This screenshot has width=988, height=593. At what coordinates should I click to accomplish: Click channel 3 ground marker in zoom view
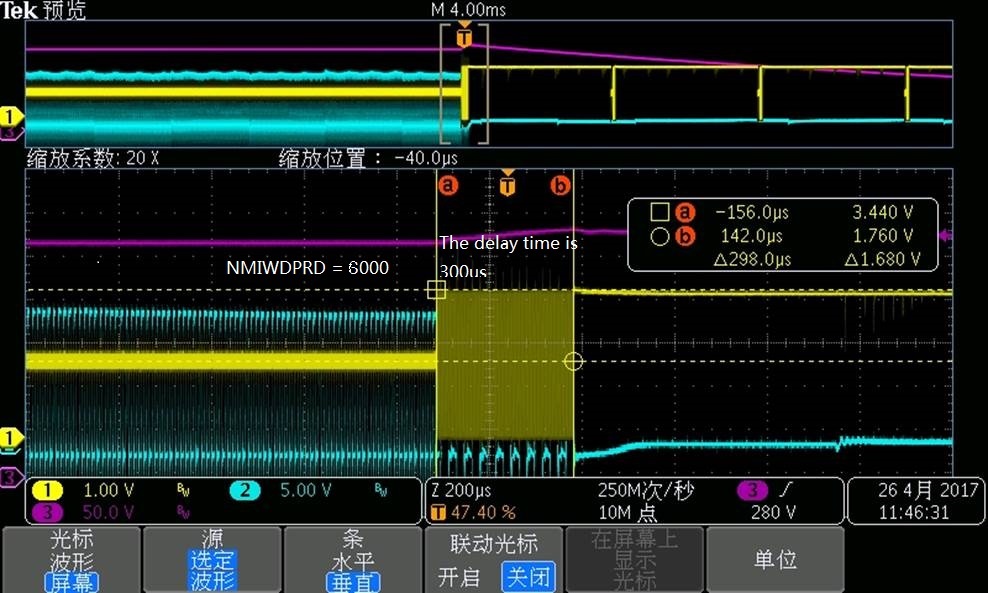click(10, 477)
